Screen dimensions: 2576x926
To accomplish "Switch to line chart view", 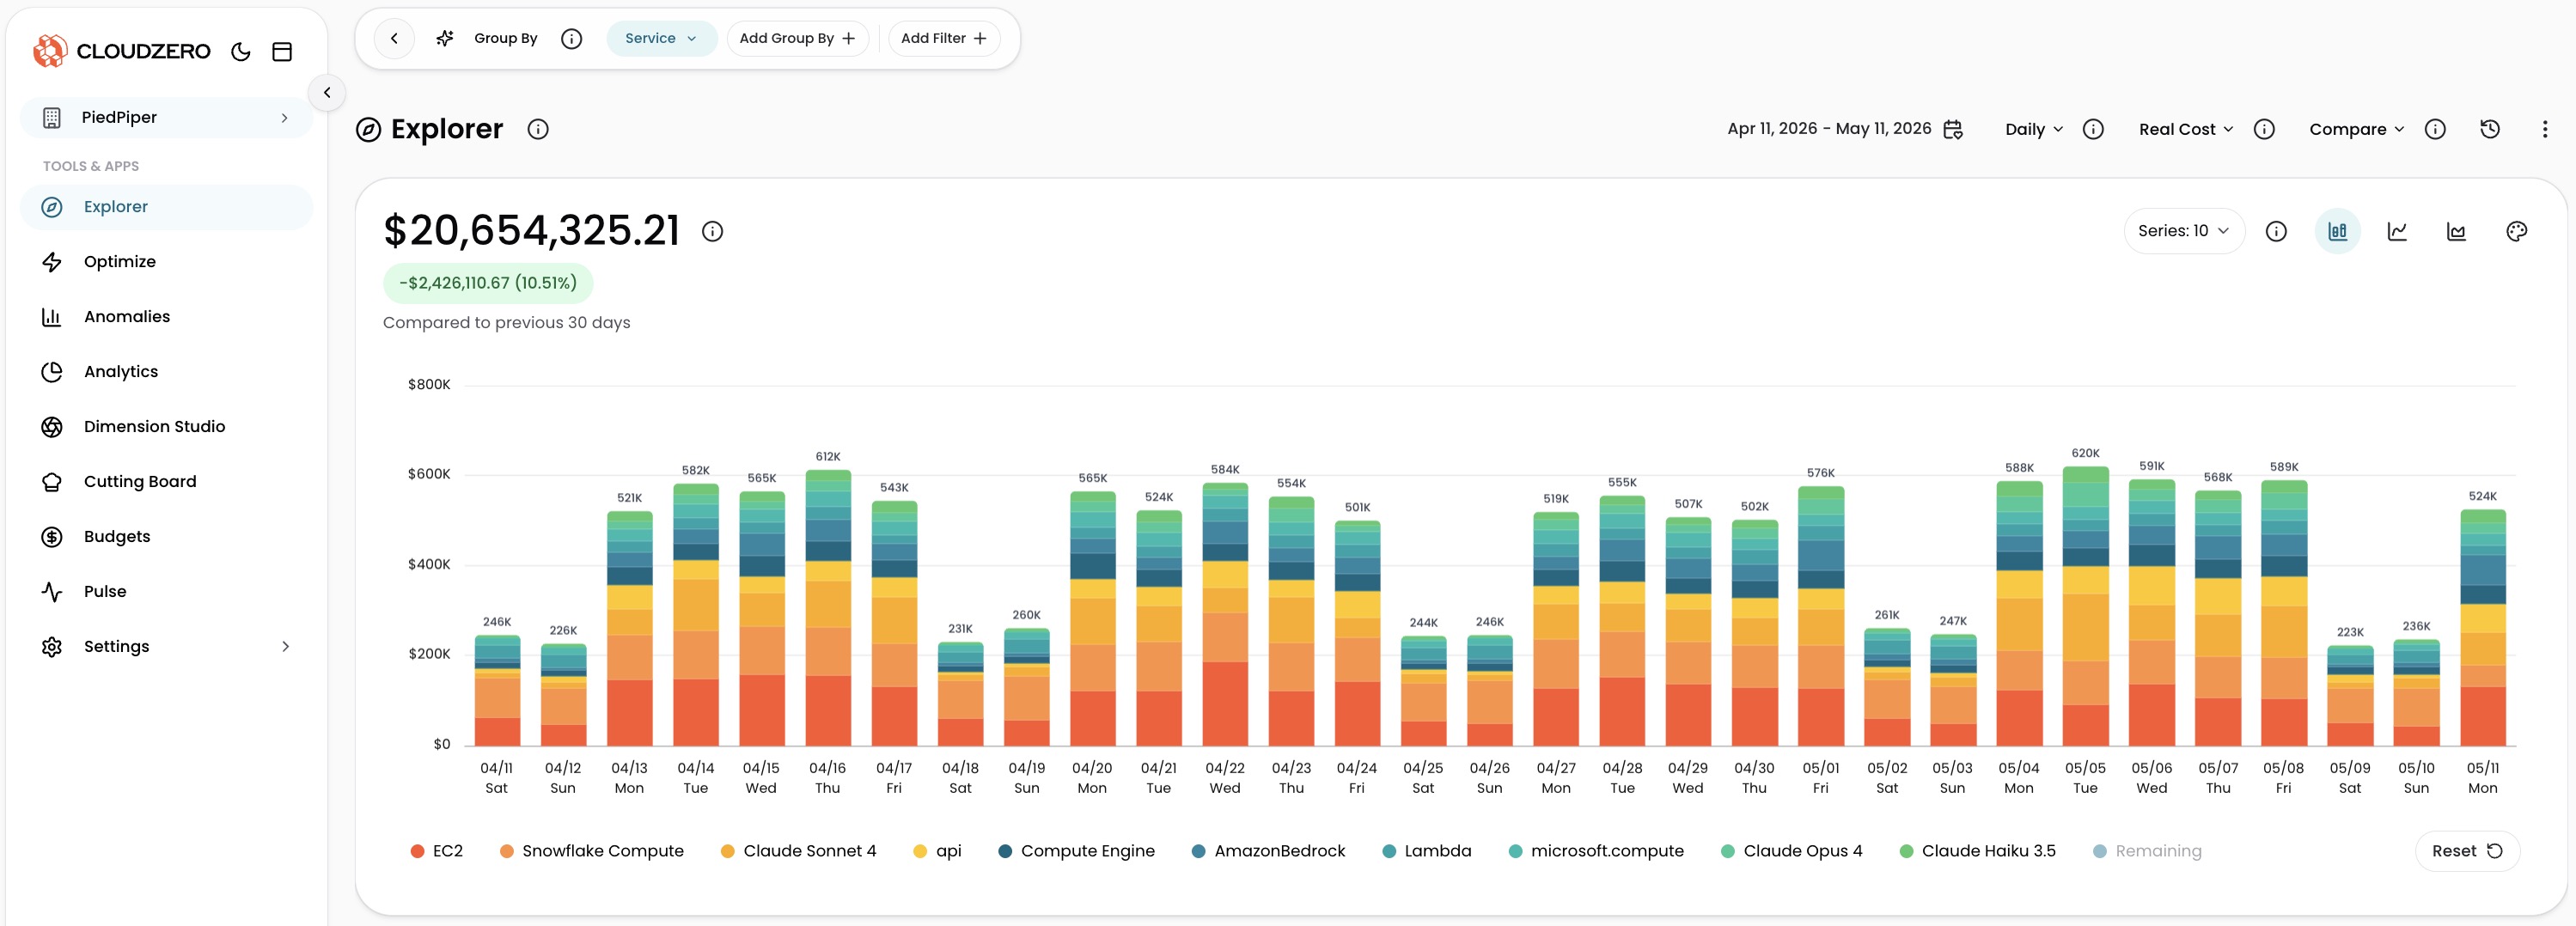I will 2397,231.
